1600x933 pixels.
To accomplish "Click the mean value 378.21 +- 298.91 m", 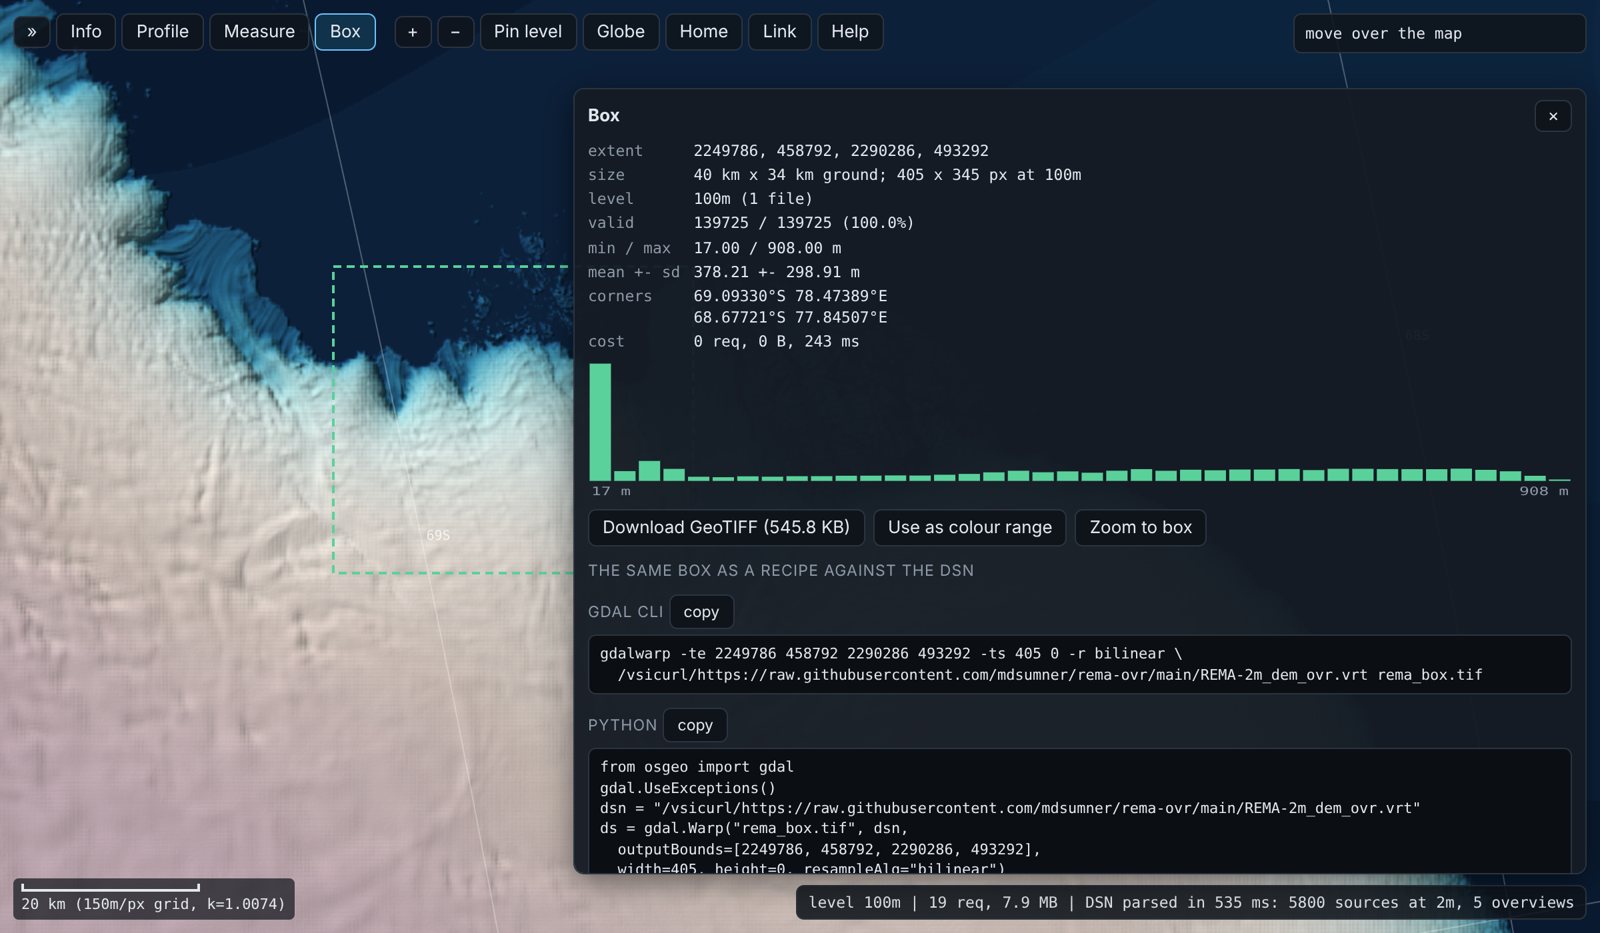I will click(777, 272).
